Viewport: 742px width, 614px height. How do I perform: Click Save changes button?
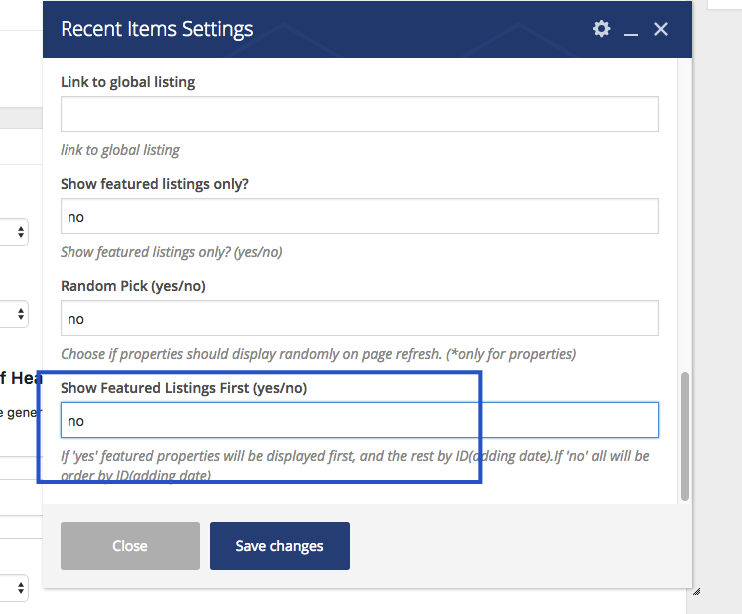(x=280, y=546)
